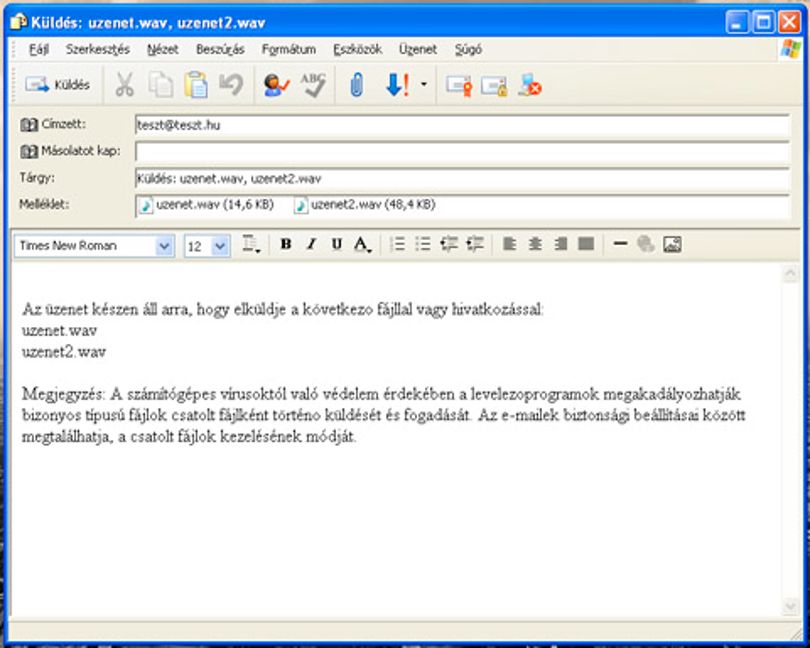Click the Check Names icon
This screenshot has height=648, width=810.
(x=276, y=85)
